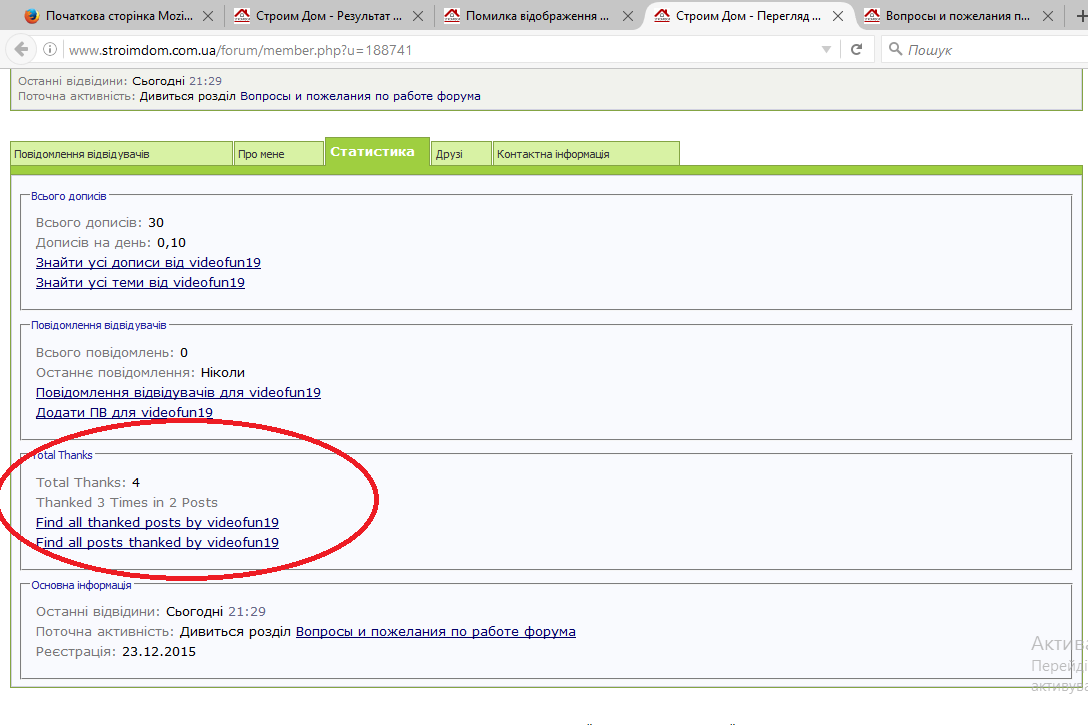Open the URL history dropdown arrow

pyautogui.click(x=826, y=49)
